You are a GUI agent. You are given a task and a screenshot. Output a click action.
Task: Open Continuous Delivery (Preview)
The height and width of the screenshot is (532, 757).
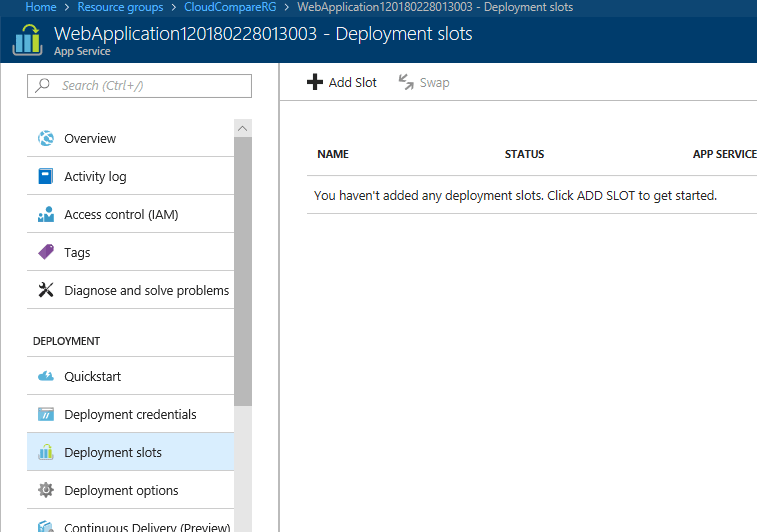(x=130, y=521)
